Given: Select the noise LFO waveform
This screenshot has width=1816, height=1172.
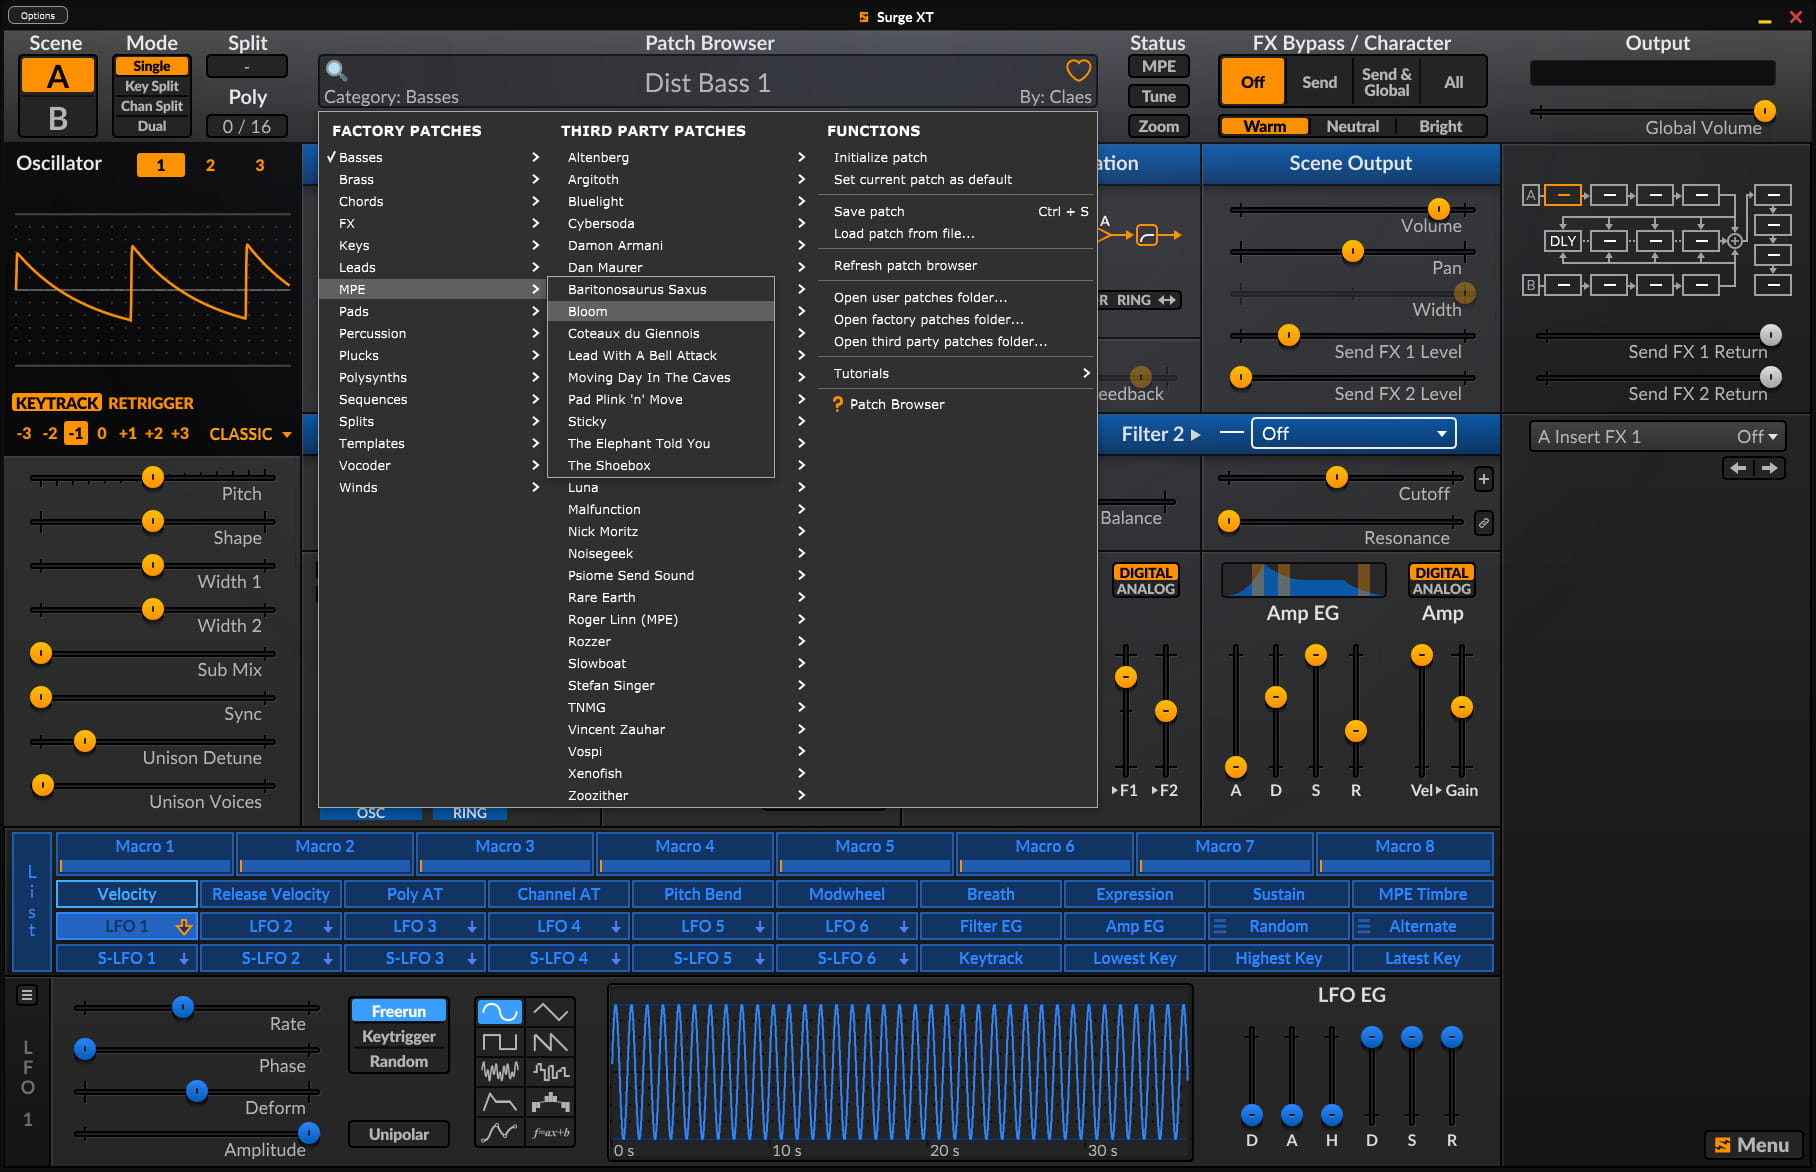Looking at the screenshot, I should (x=499, y=1072).
